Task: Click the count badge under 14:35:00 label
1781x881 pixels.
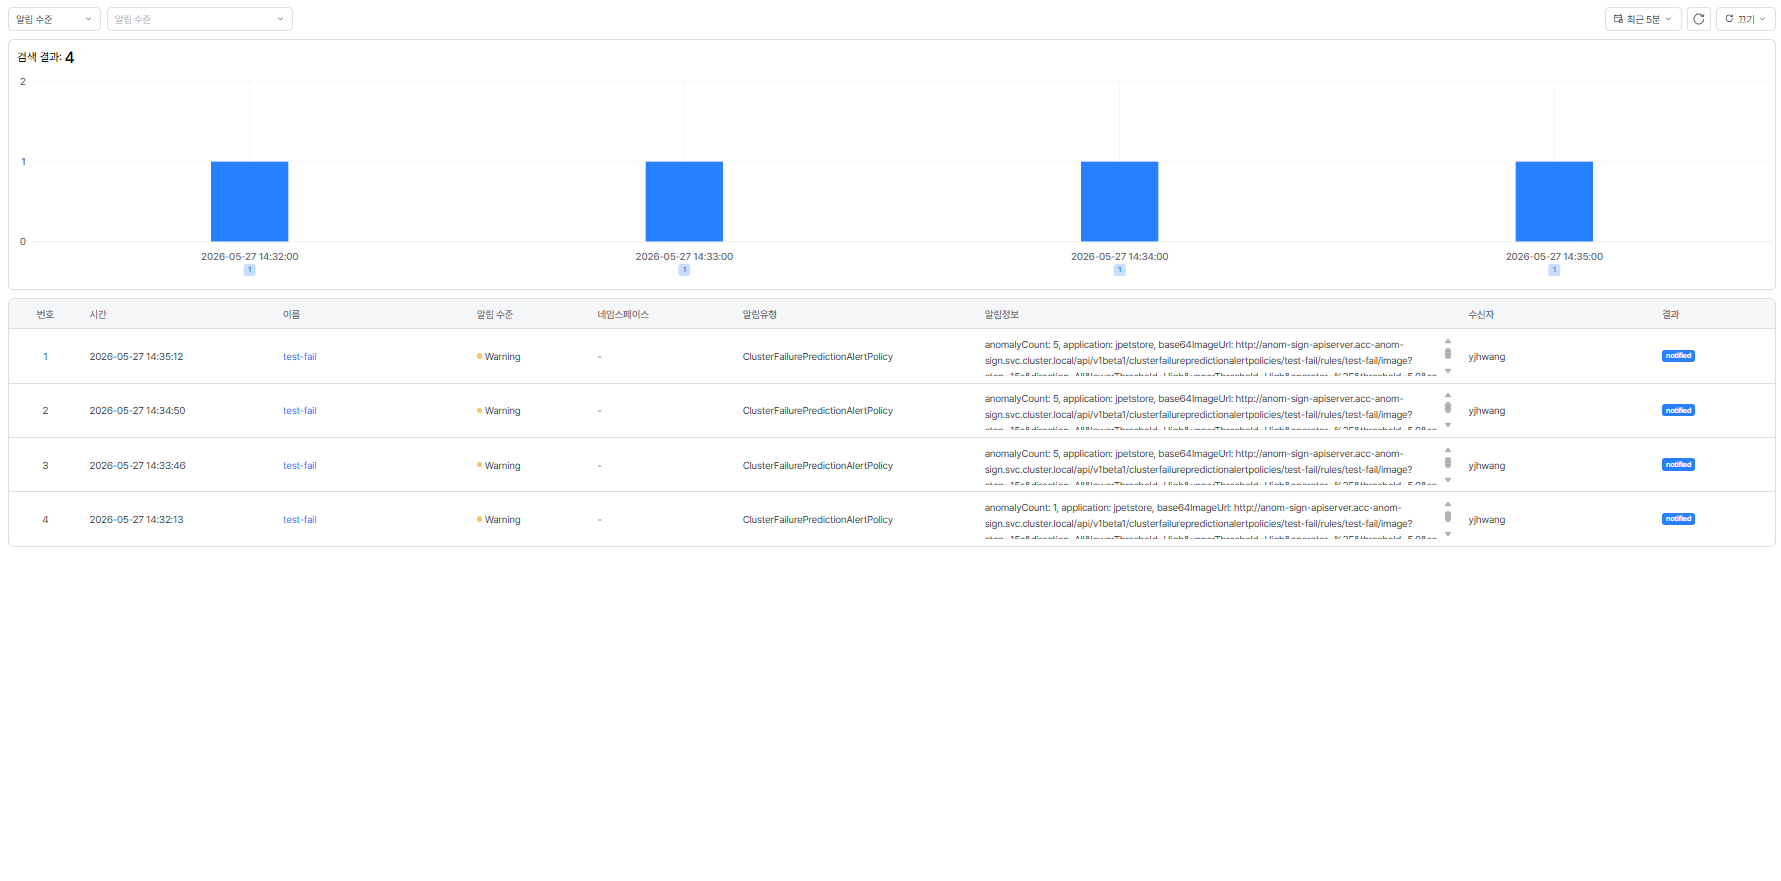Action: click(1554, 270)
